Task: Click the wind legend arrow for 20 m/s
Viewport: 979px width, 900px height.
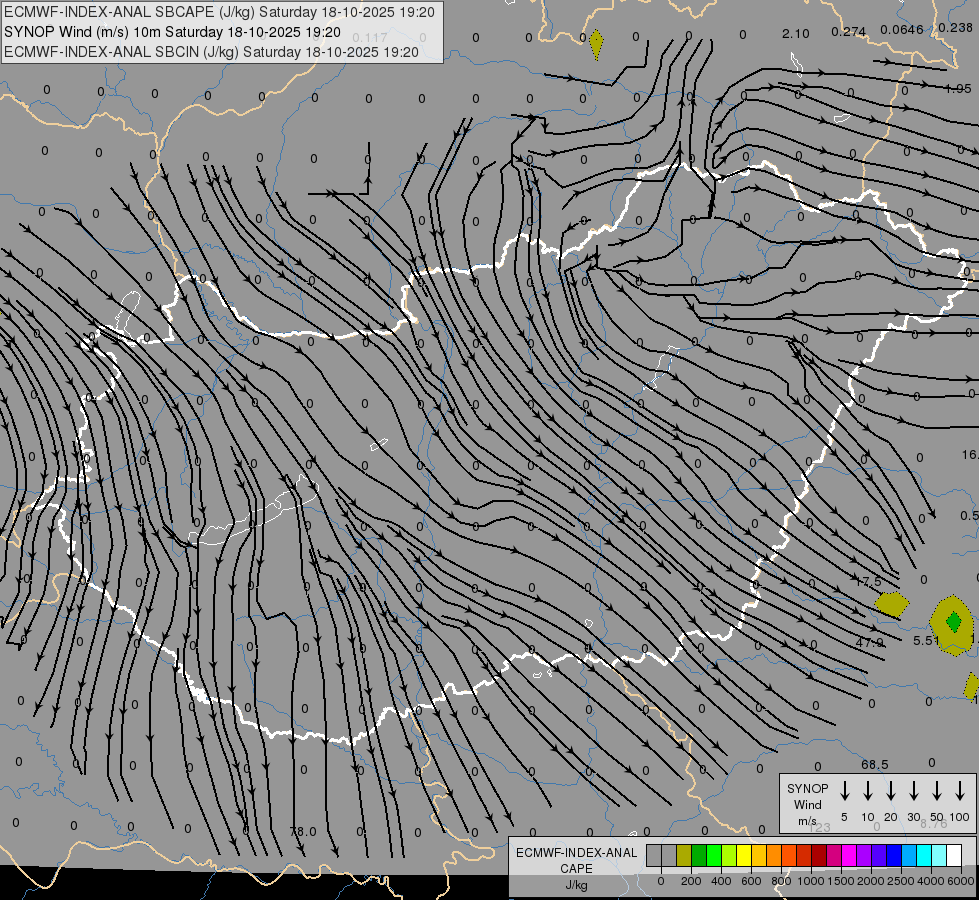Action: (x=891, y=791)
